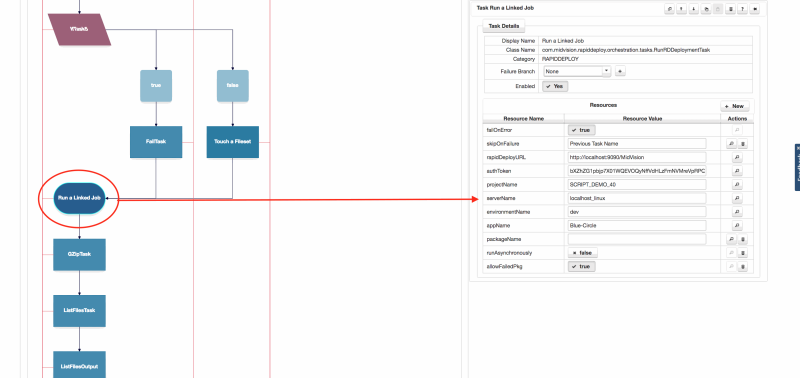
Task: Click the copy task icon in task header
Action: coord(706,9)
